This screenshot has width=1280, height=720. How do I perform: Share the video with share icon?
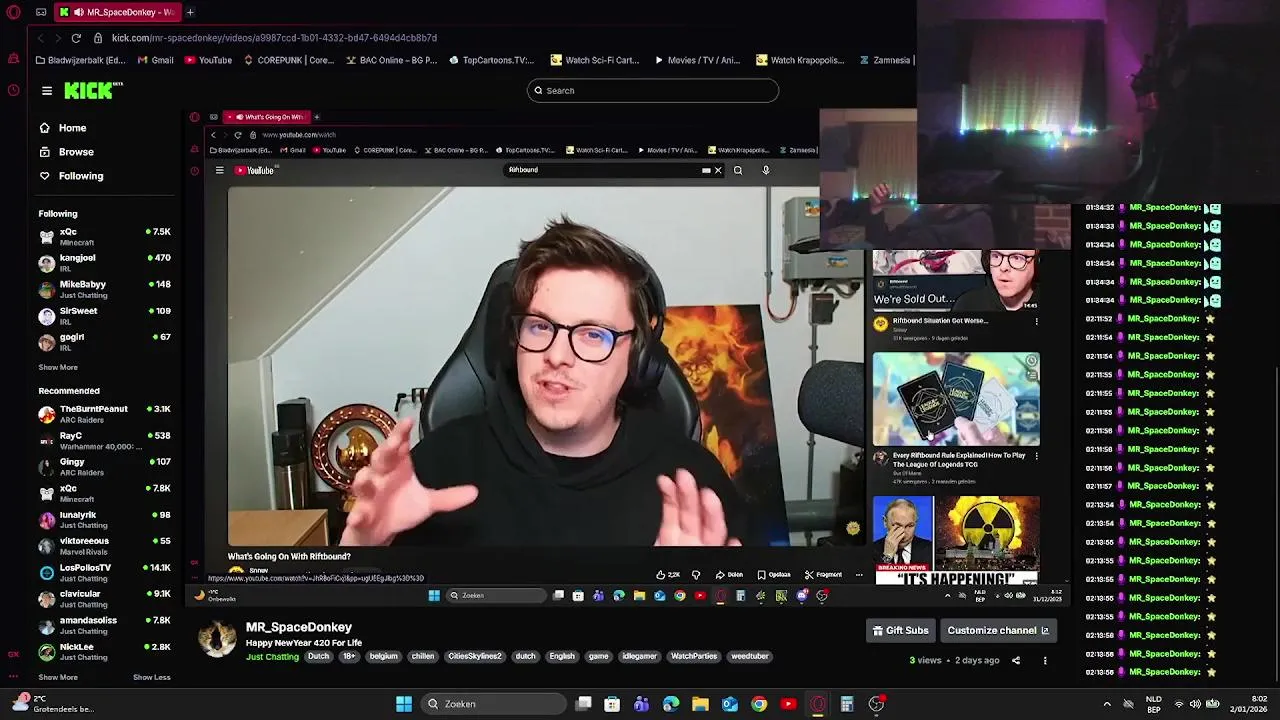click(x=1016, y=660)
